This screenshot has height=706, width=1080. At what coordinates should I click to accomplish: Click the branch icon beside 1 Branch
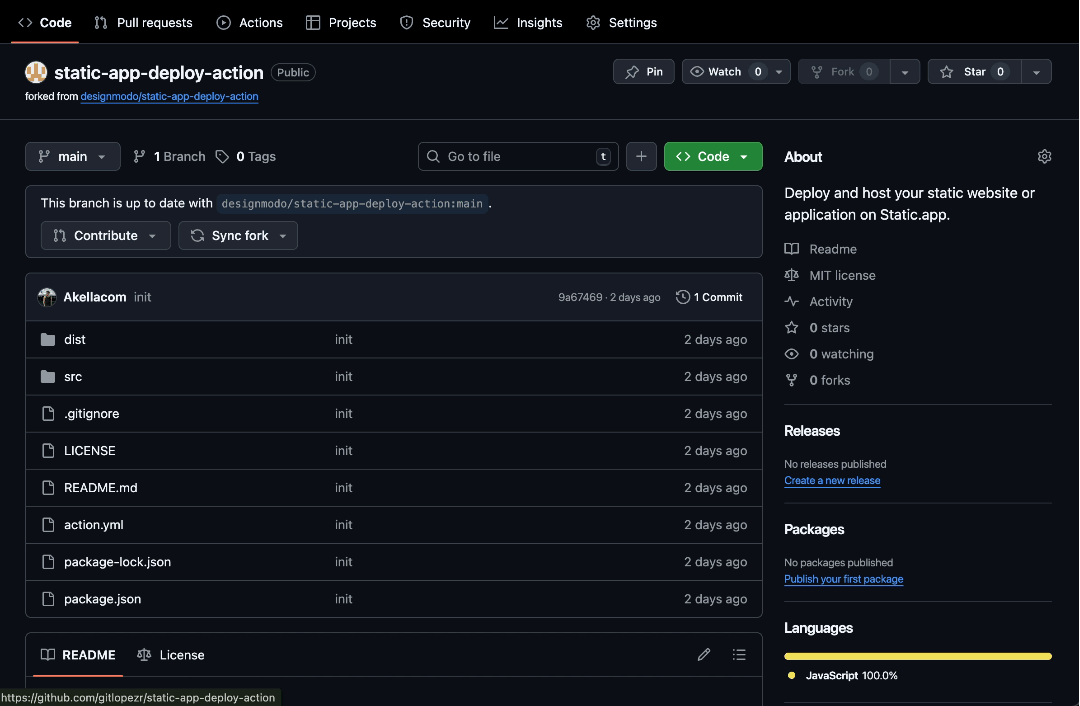(139, 156)
